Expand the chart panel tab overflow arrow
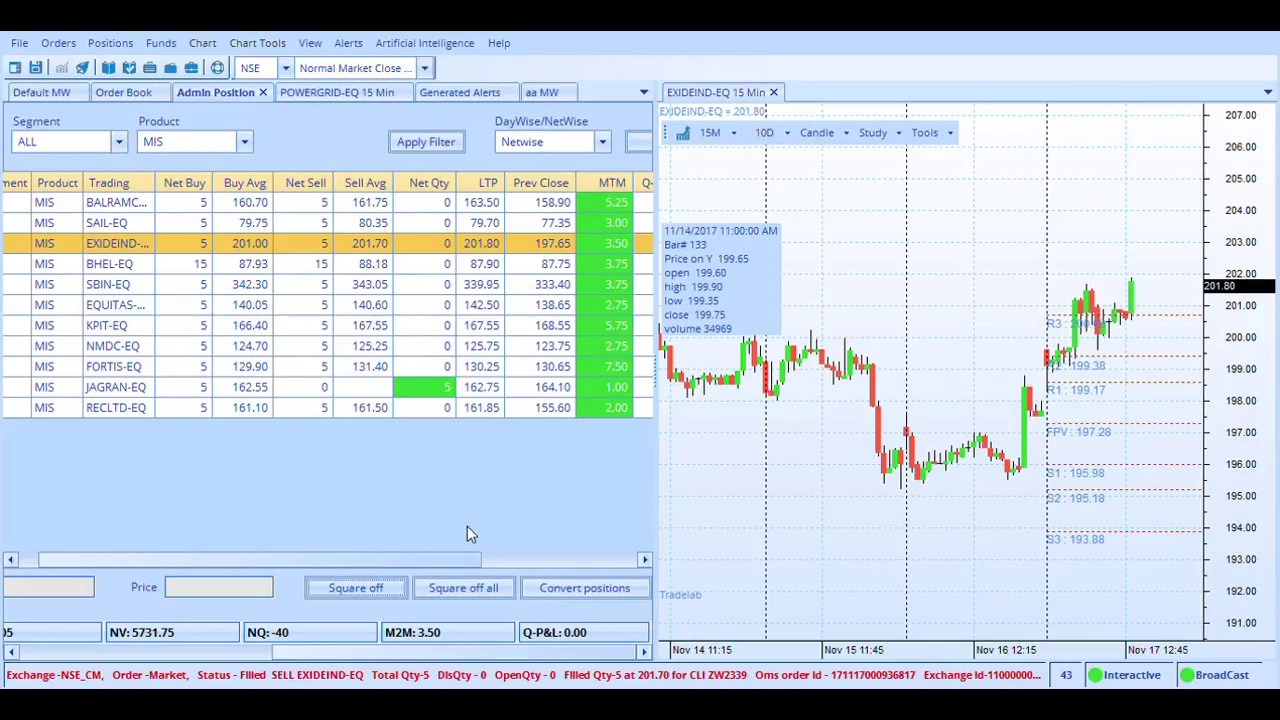Image resolution: width=1280 pixels, height=720 pixels. click(x=1268, y=92)
